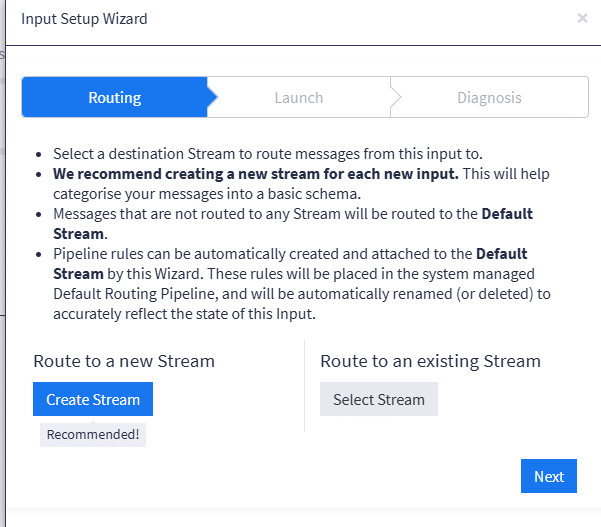The height and width of the screenshot is (527, 601).
Task: Open the Diagnosis step tab
Action: click(x=489, y=98)
